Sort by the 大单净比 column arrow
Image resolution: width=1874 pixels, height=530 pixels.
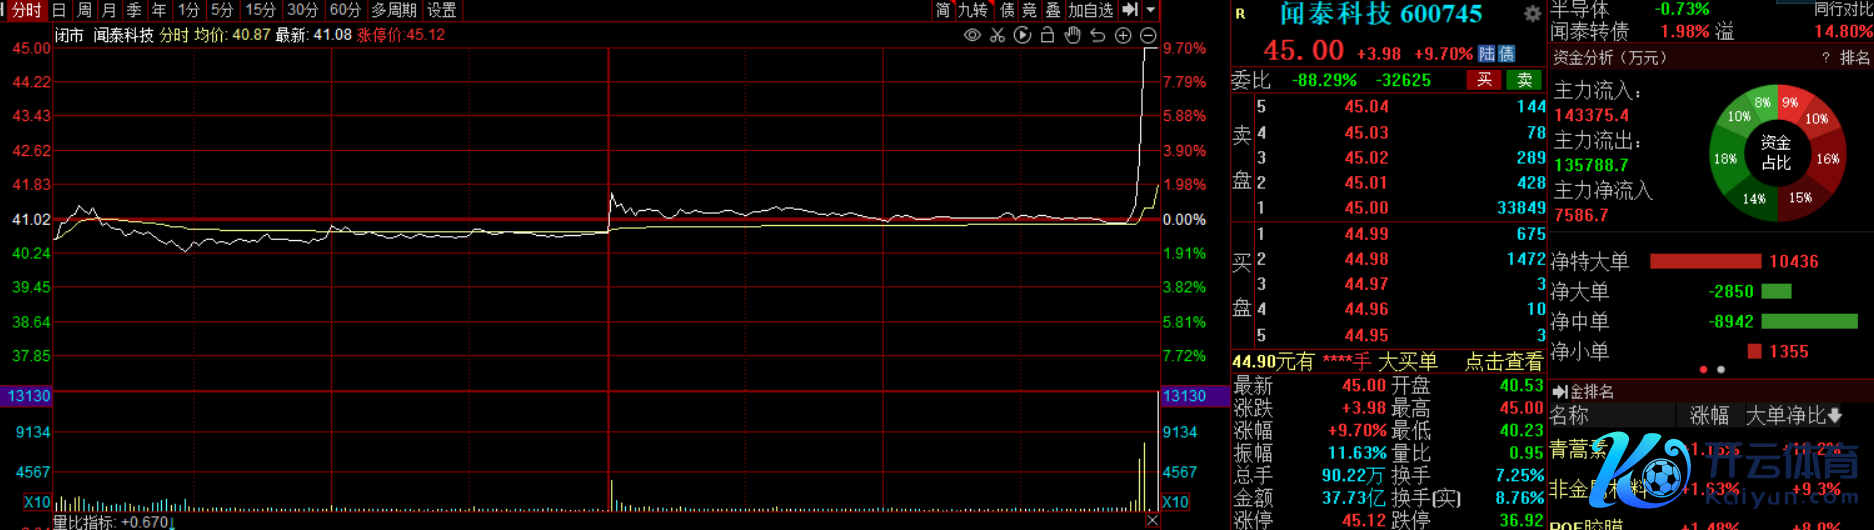1834,416
